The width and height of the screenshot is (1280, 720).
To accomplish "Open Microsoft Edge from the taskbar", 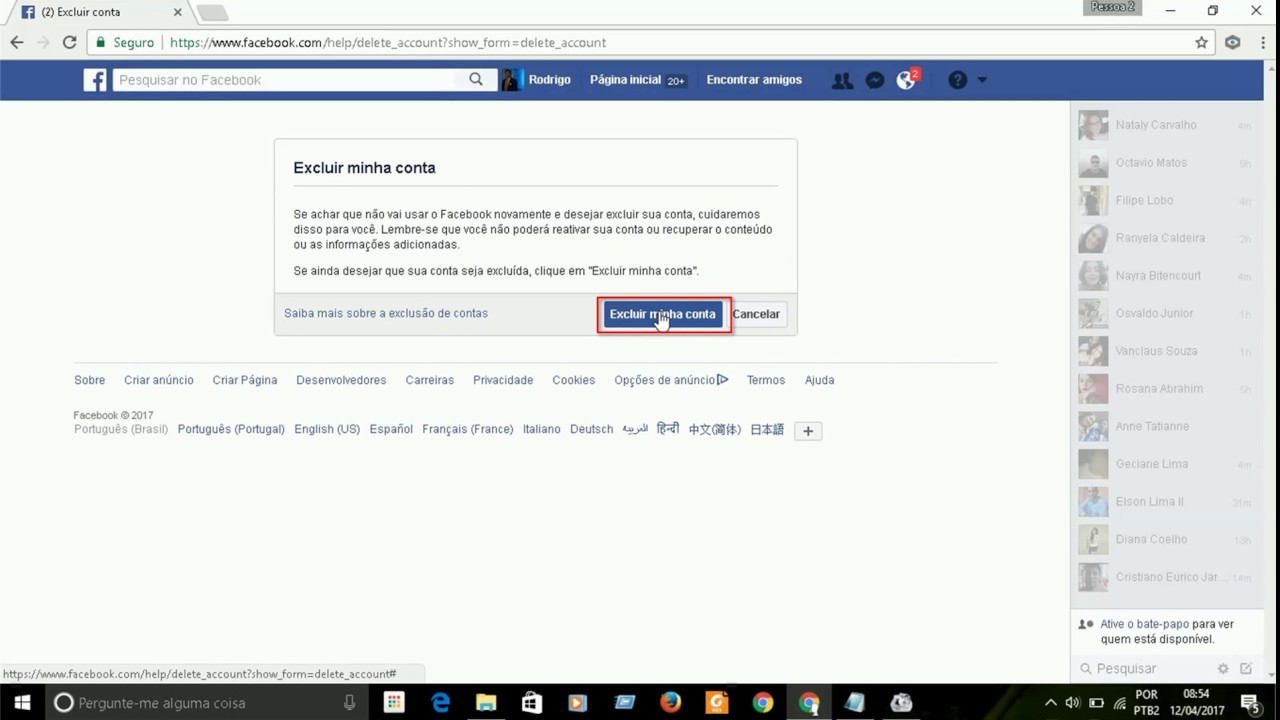I will [440, 703].
